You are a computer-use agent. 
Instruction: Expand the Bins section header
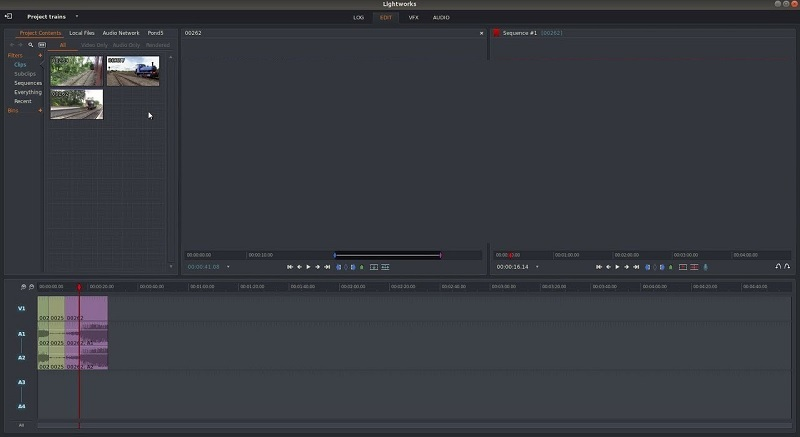pyautogui.click(x=13, y=110)
